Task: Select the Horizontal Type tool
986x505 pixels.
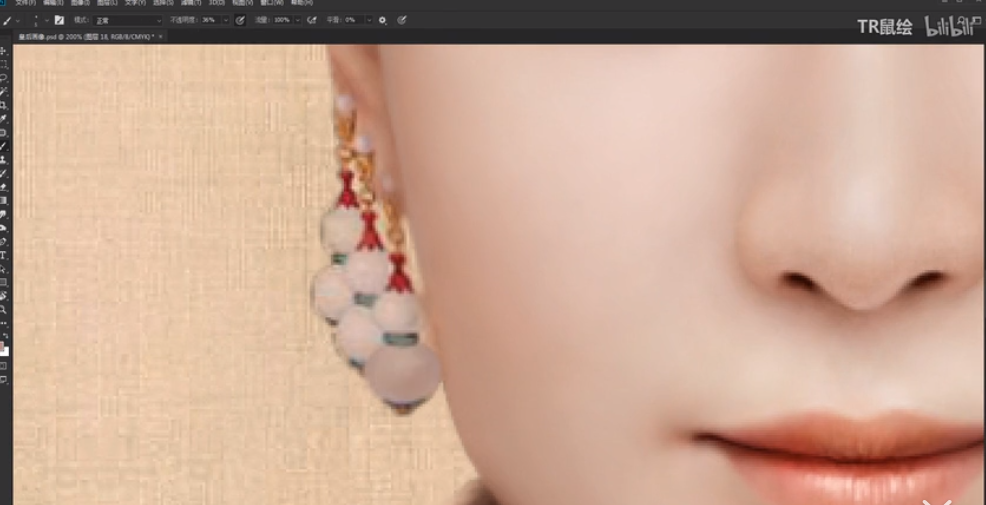Action: [4, 256]
